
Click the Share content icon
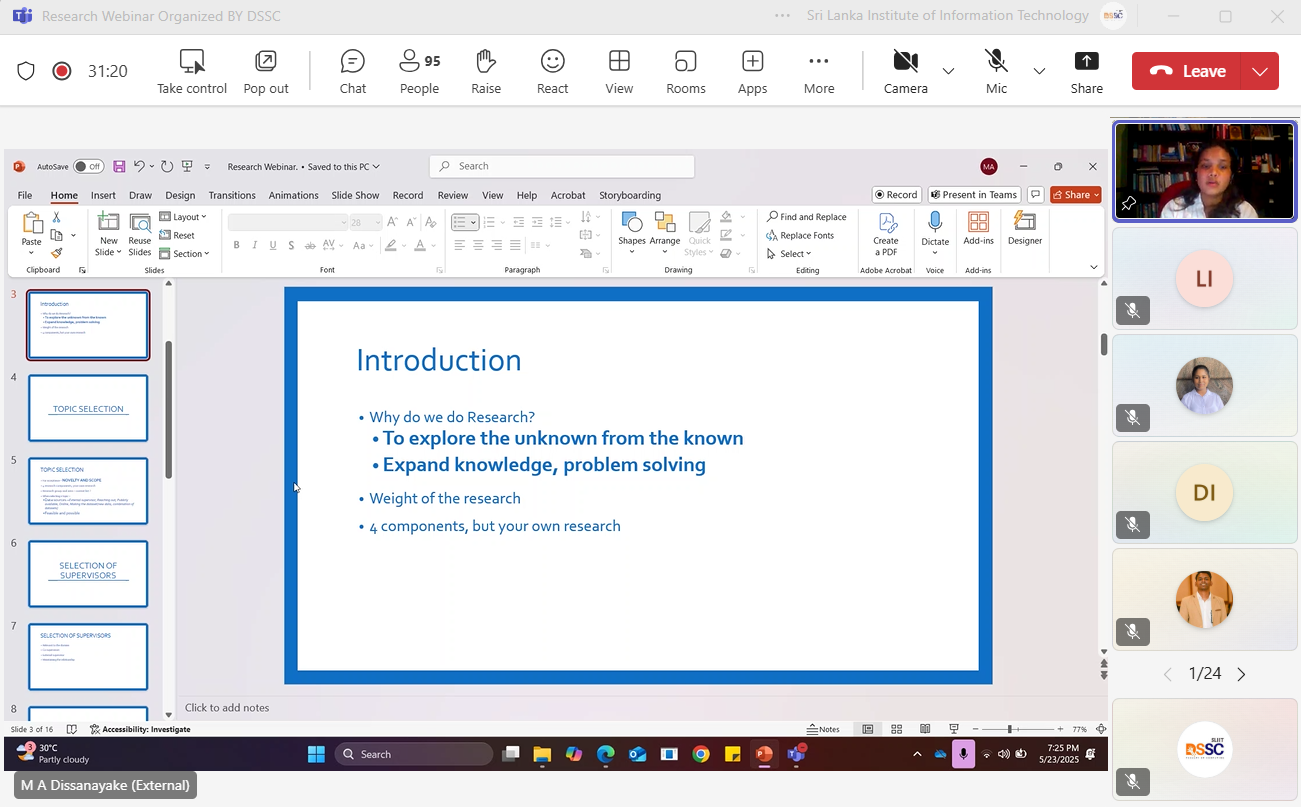click(1086, 71)
